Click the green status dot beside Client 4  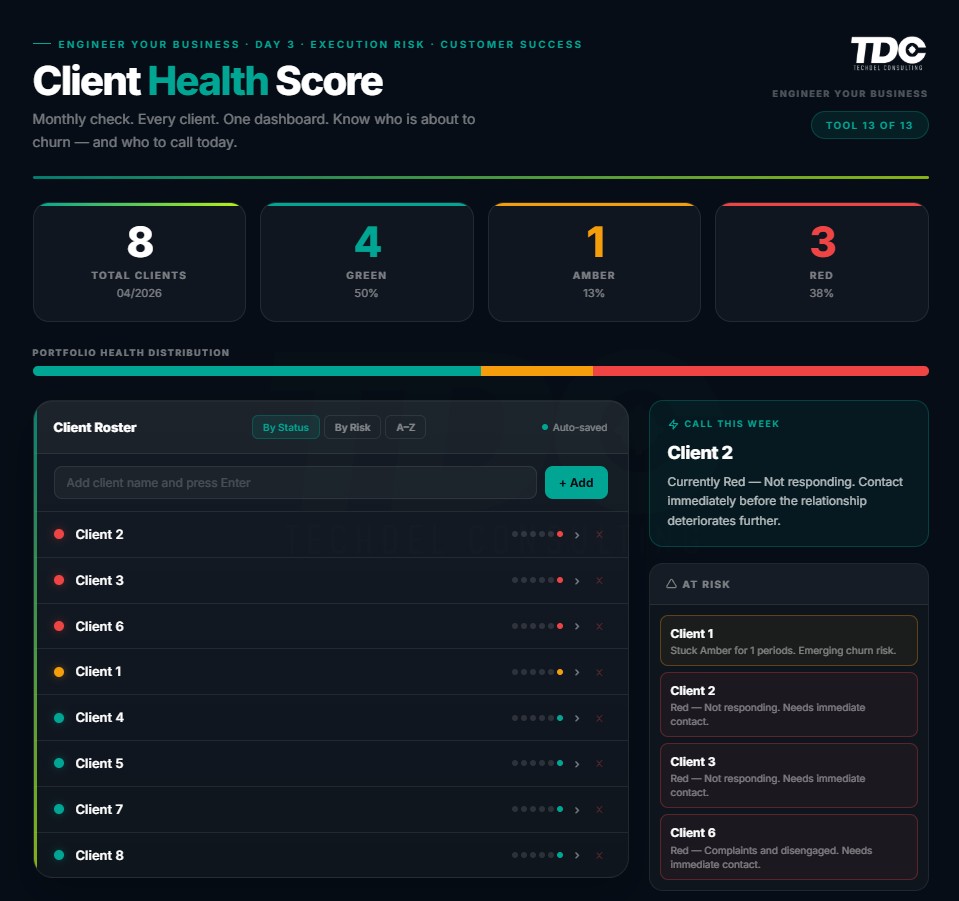coord(60,717)
